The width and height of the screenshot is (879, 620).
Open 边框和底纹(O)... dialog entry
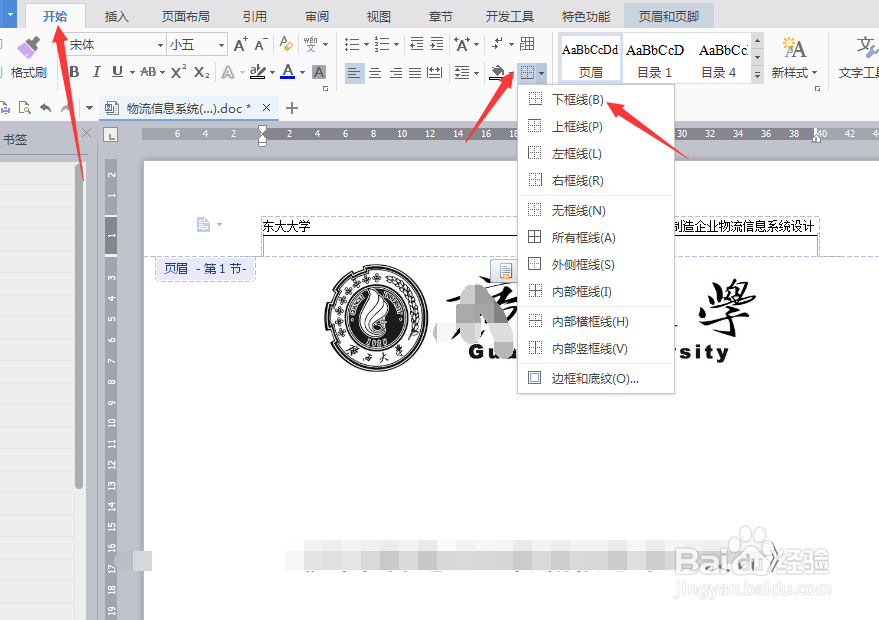[595, 378]
